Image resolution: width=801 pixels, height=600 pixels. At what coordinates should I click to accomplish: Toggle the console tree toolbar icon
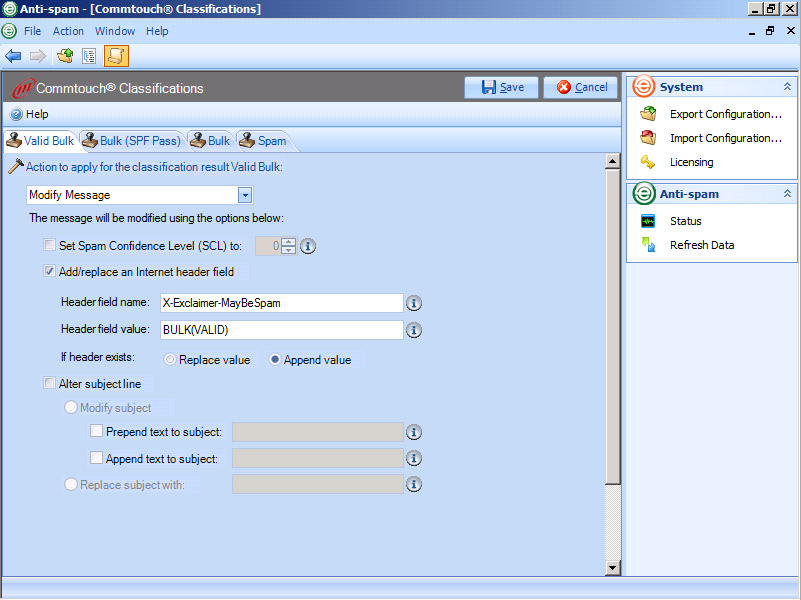click(x=89, y=56)
